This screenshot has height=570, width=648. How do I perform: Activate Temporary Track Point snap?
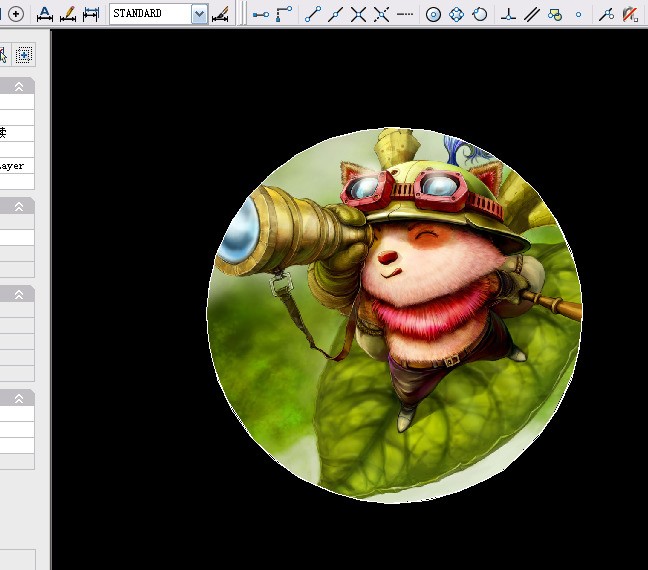pyautogui.click(x=261, y=14)
